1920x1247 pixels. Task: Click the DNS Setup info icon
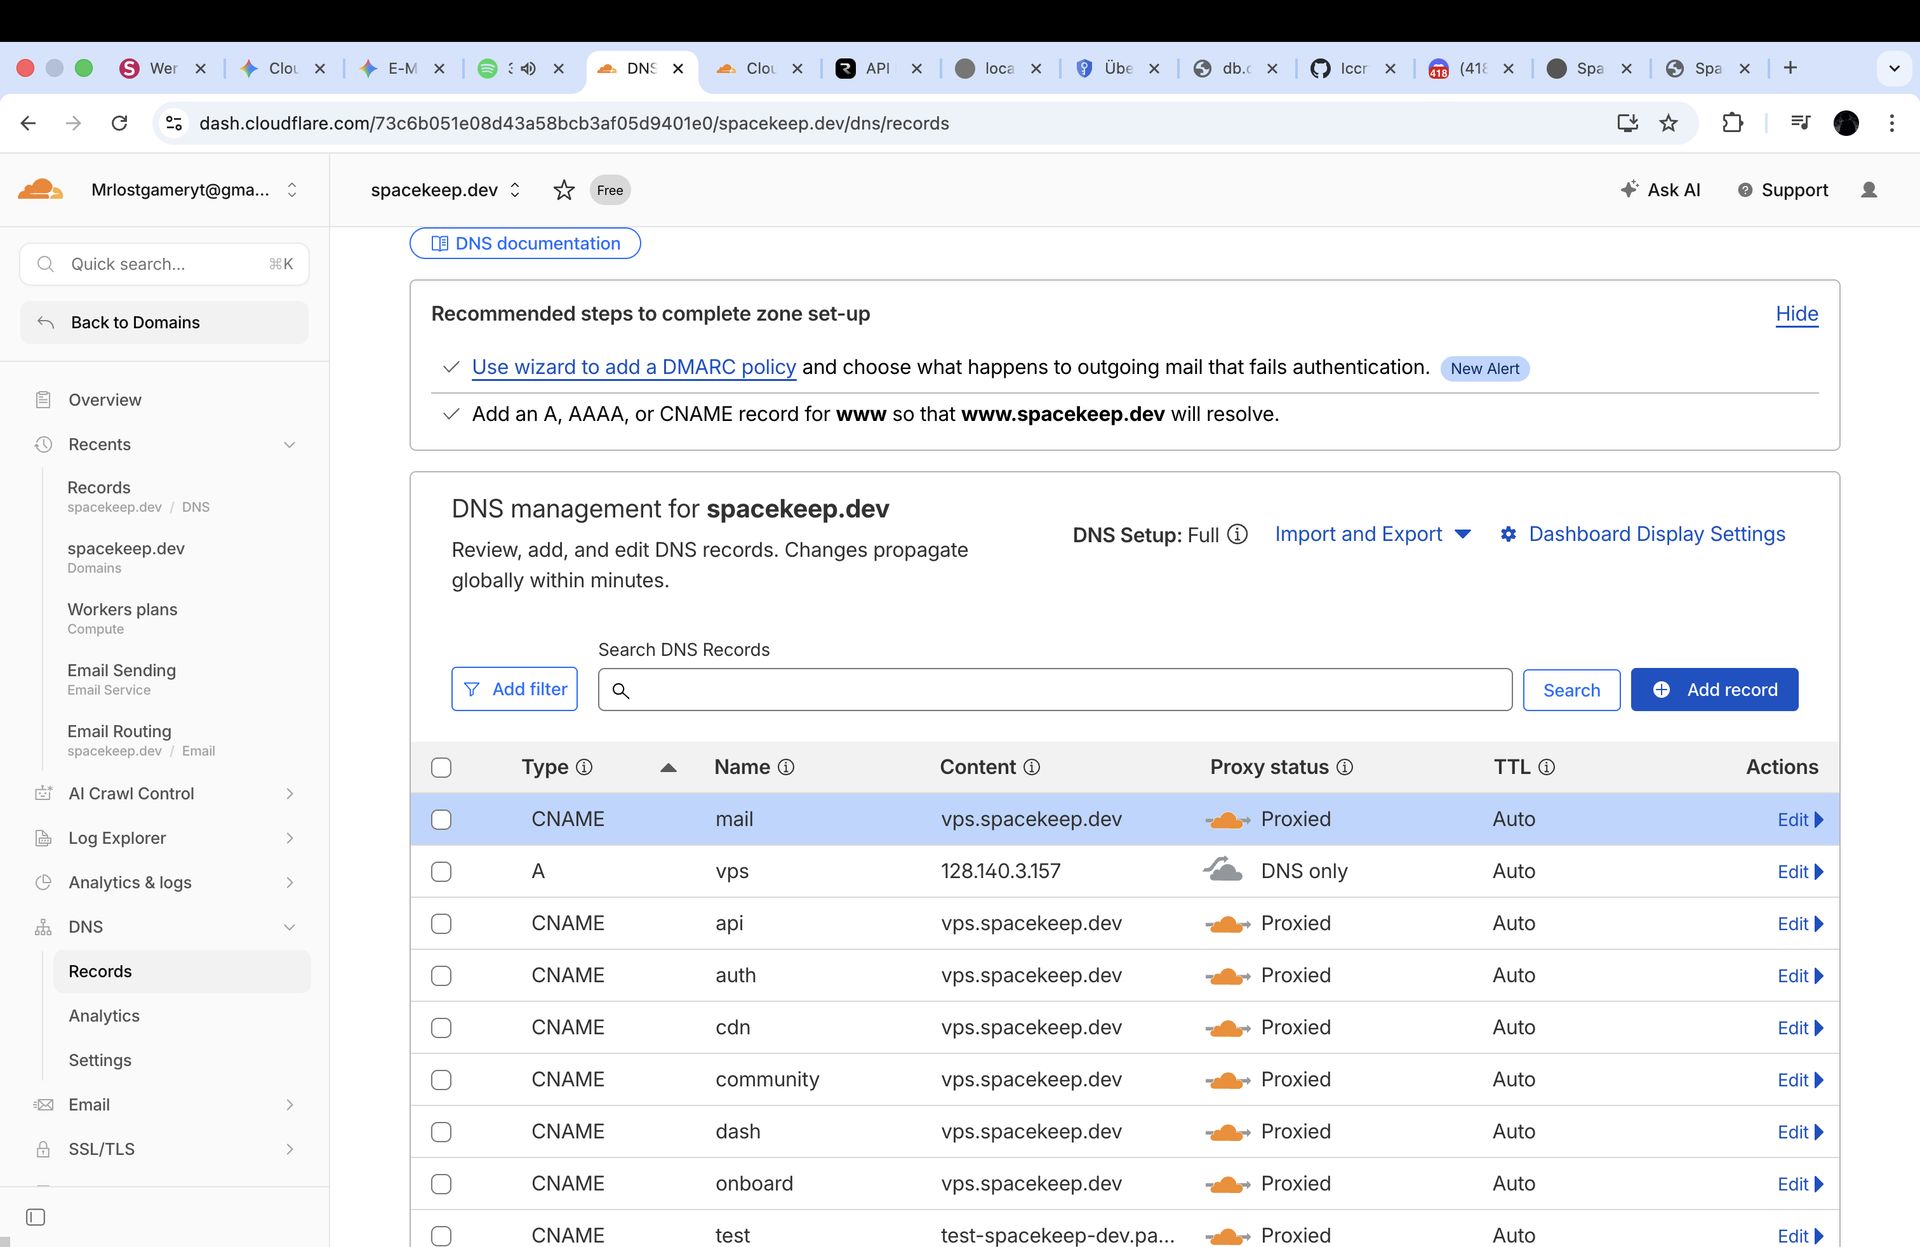pos(1237,534)
